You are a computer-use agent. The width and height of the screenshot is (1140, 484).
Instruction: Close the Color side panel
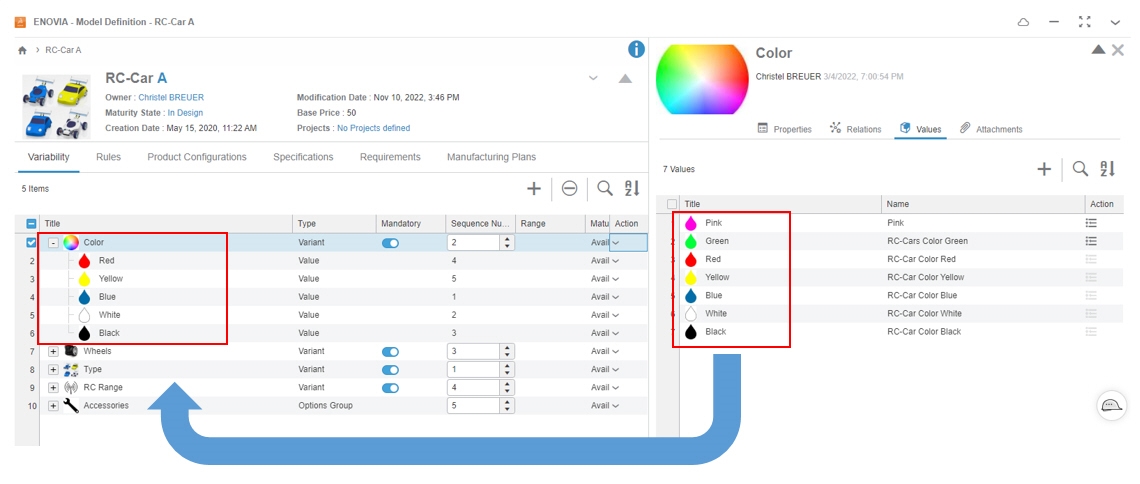(1118, 50)
